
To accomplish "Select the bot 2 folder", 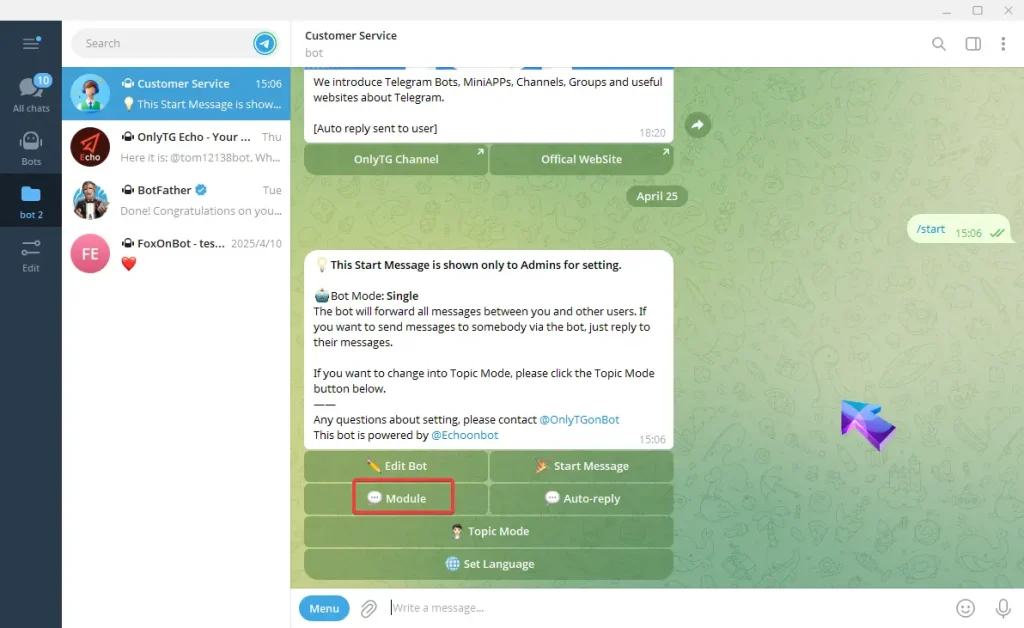I will click(31, 201).
